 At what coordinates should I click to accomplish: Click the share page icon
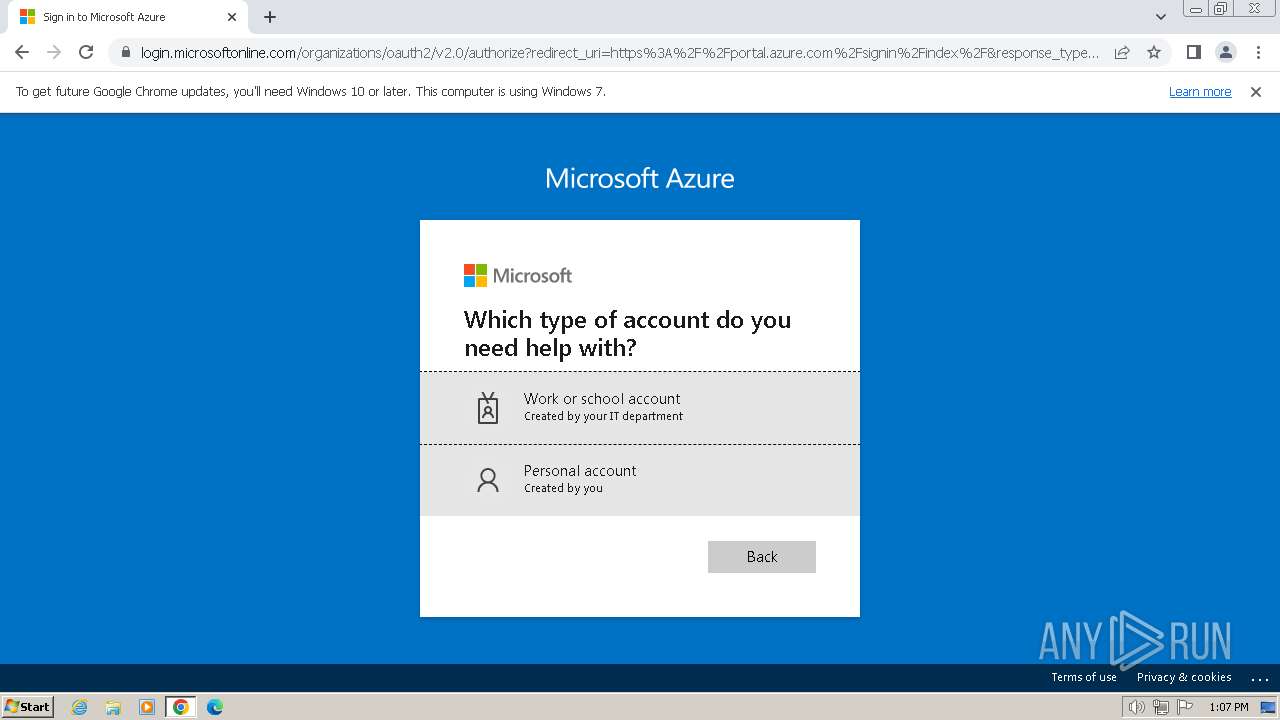pos(1122,52)
